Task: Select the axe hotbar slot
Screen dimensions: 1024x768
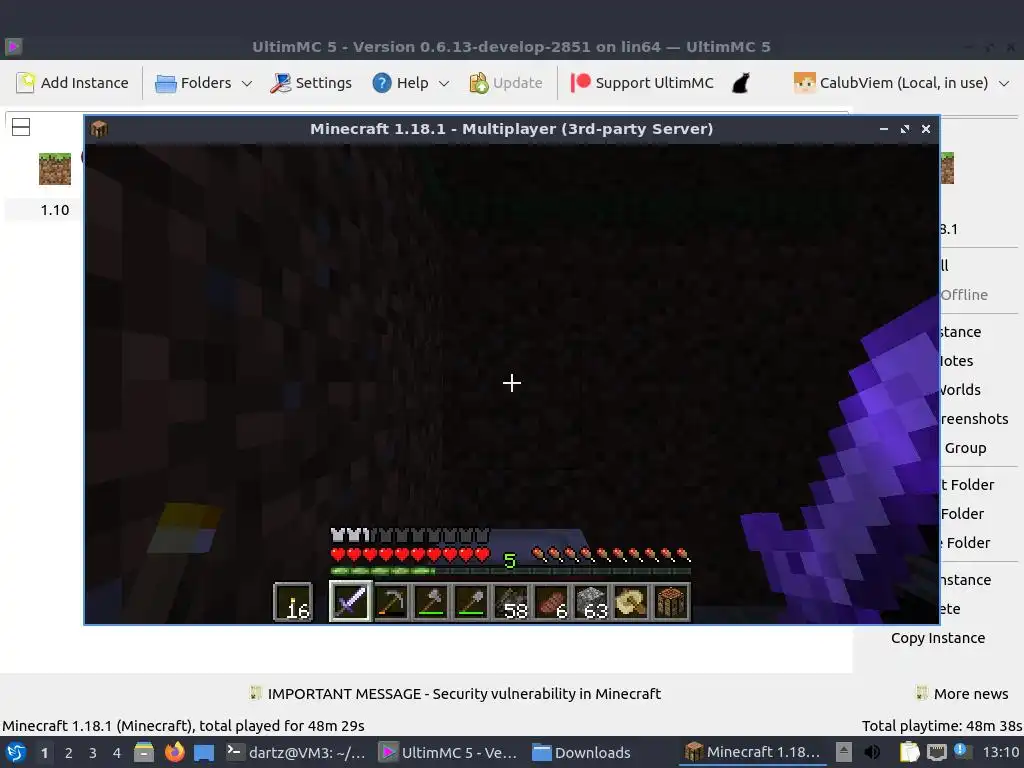Action: [x=431, y=601]
